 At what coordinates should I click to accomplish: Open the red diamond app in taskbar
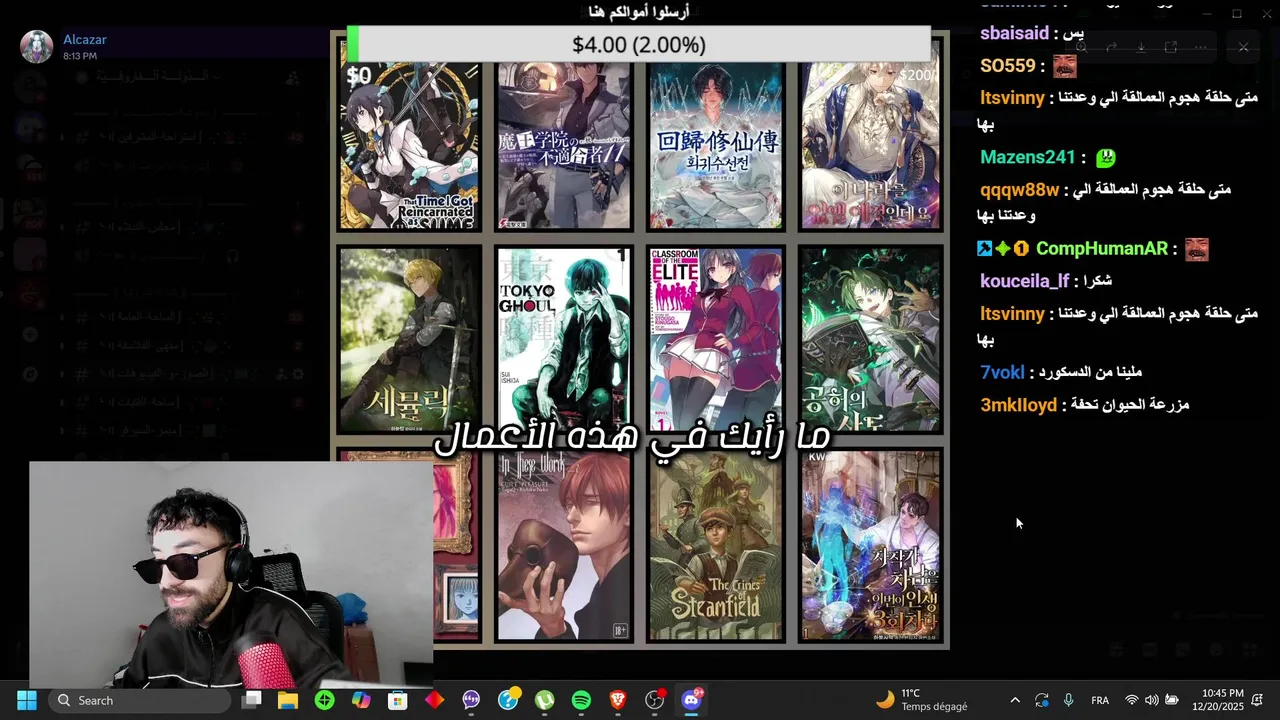pyautogui.click(x=434, y=700)
